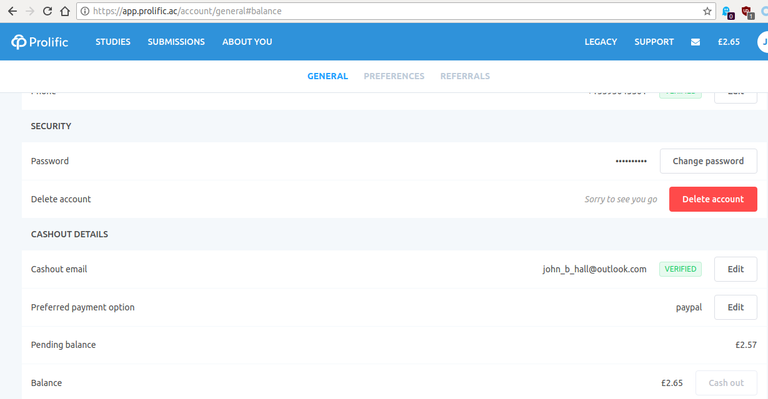Switch to the REFERRALS tab
This screenshot has width=768, height=399.
tap(465, 76)
